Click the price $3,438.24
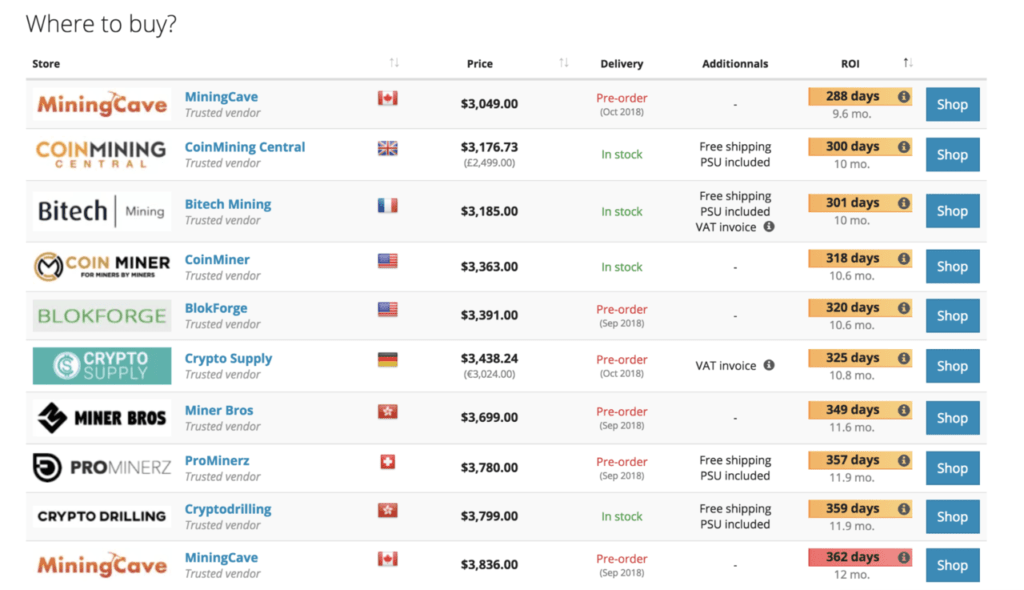This screenshot has height=590, width=1024. 489,358
